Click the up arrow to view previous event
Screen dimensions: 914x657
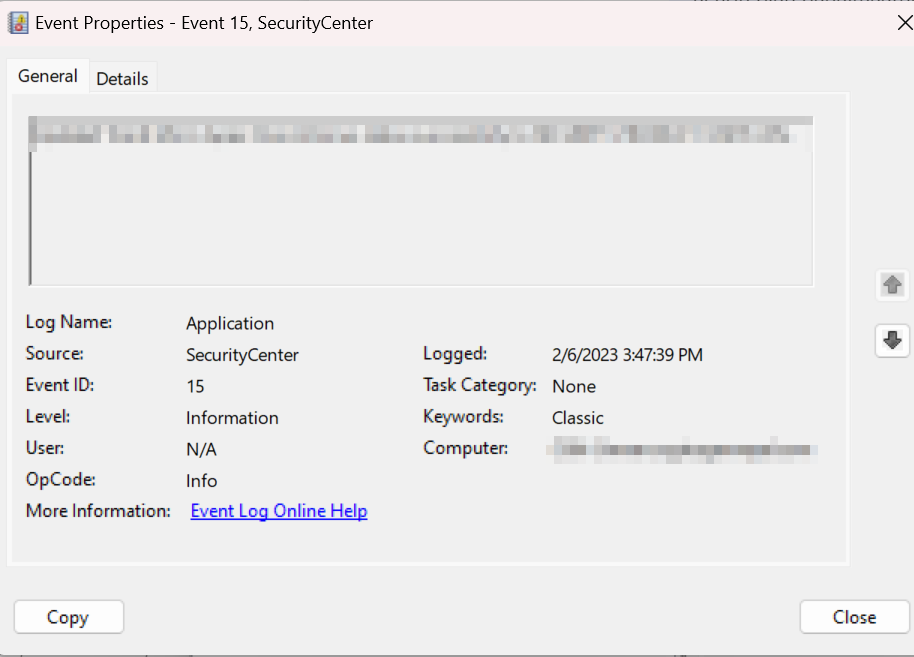pos(891,285)
